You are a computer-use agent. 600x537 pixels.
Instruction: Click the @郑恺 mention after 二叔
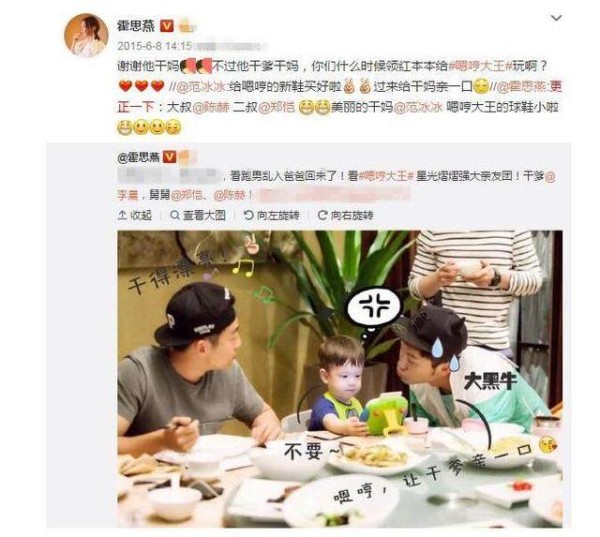pos(277,108)
